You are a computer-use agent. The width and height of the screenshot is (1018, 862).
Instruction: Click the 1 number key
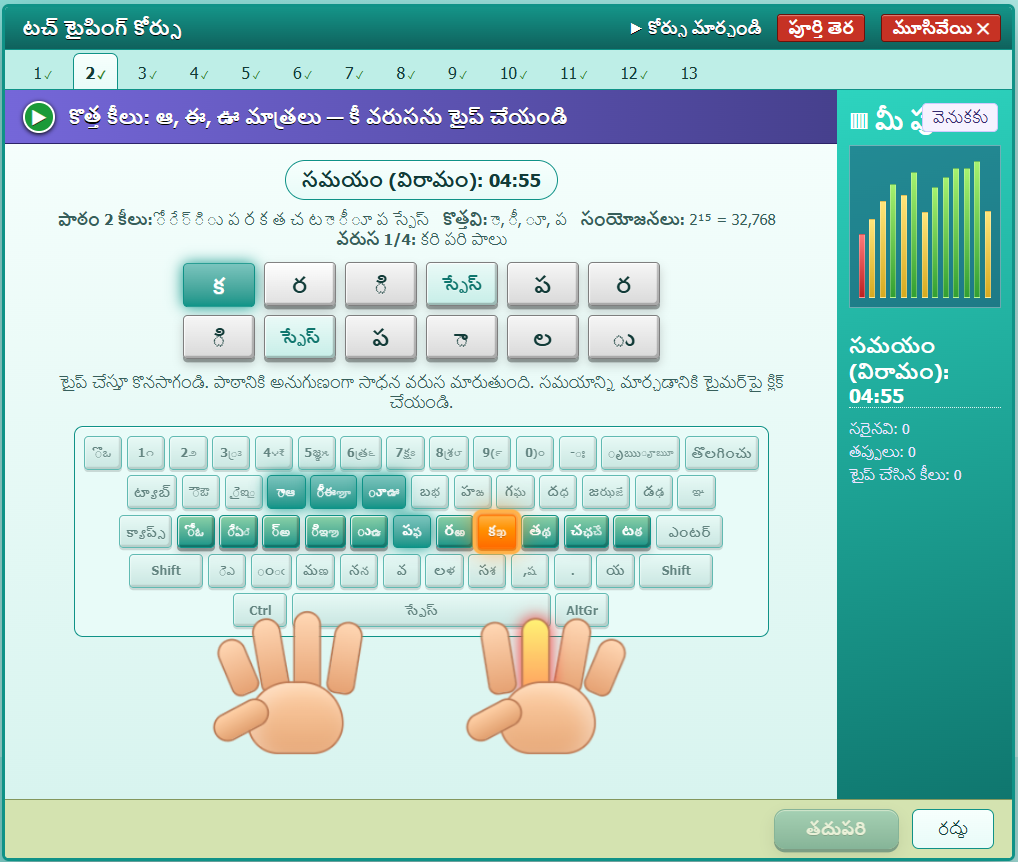[x=145, y=453]
